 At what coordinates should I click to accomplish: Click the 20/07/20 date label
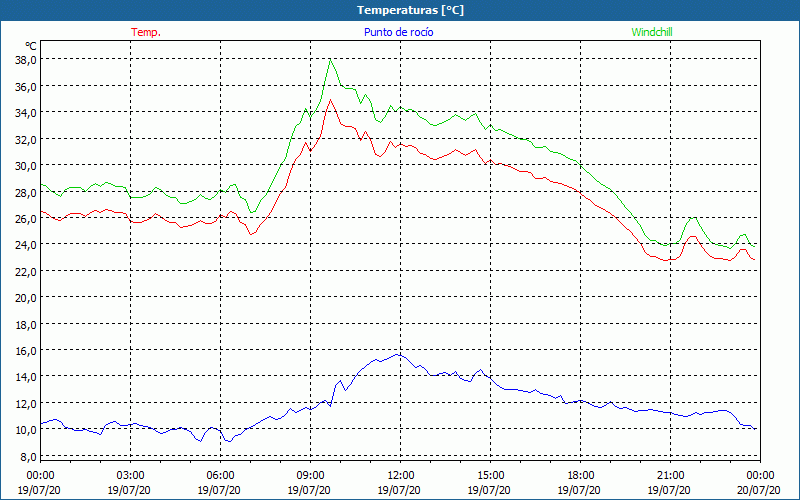tap(759, 490)
